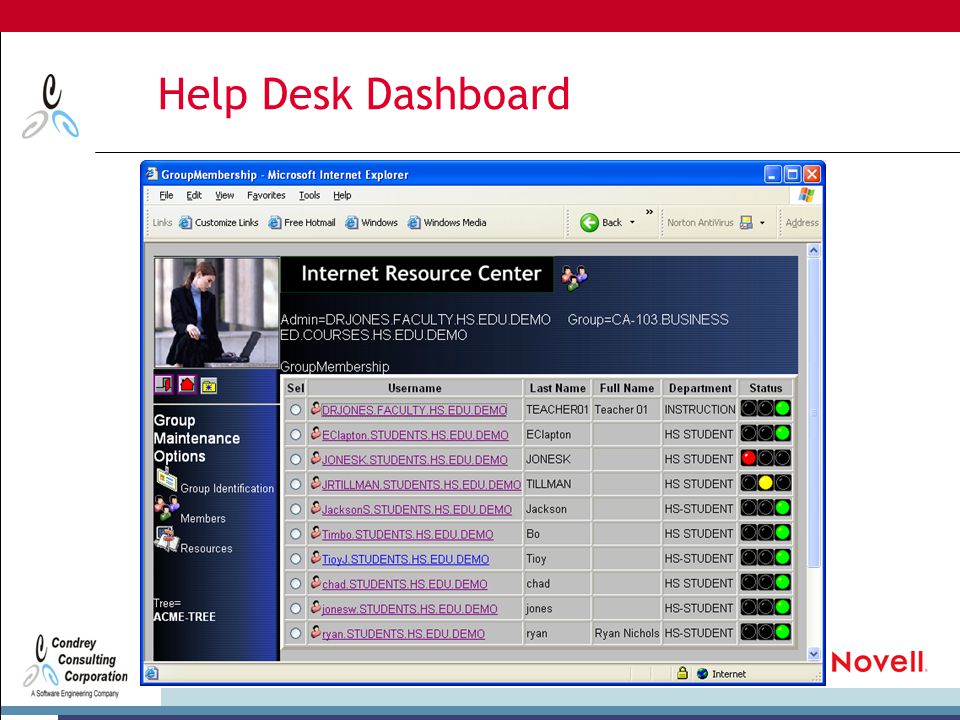This screenshot has width=960, height=720.
Task: Click the group people icon beside Internet Resource Center
Action: coord(574,277)
